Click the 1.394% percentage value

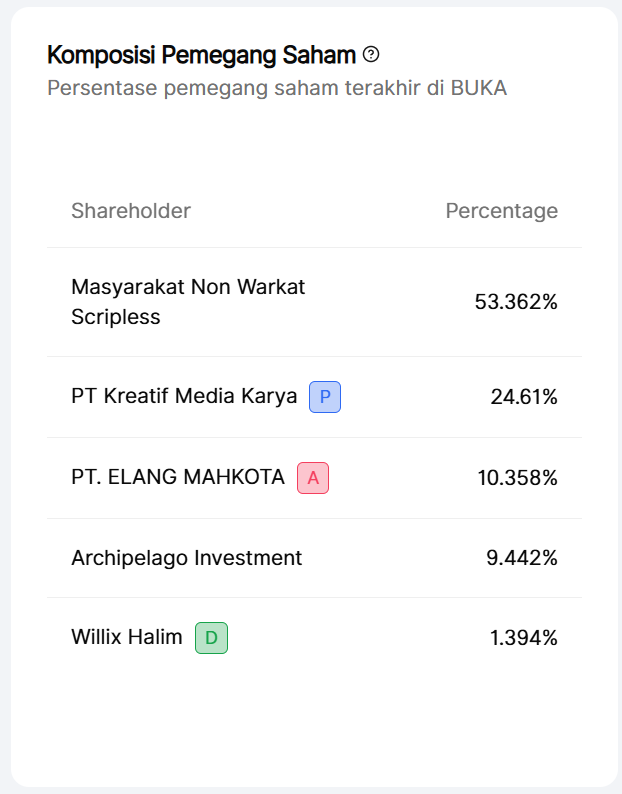524,638
